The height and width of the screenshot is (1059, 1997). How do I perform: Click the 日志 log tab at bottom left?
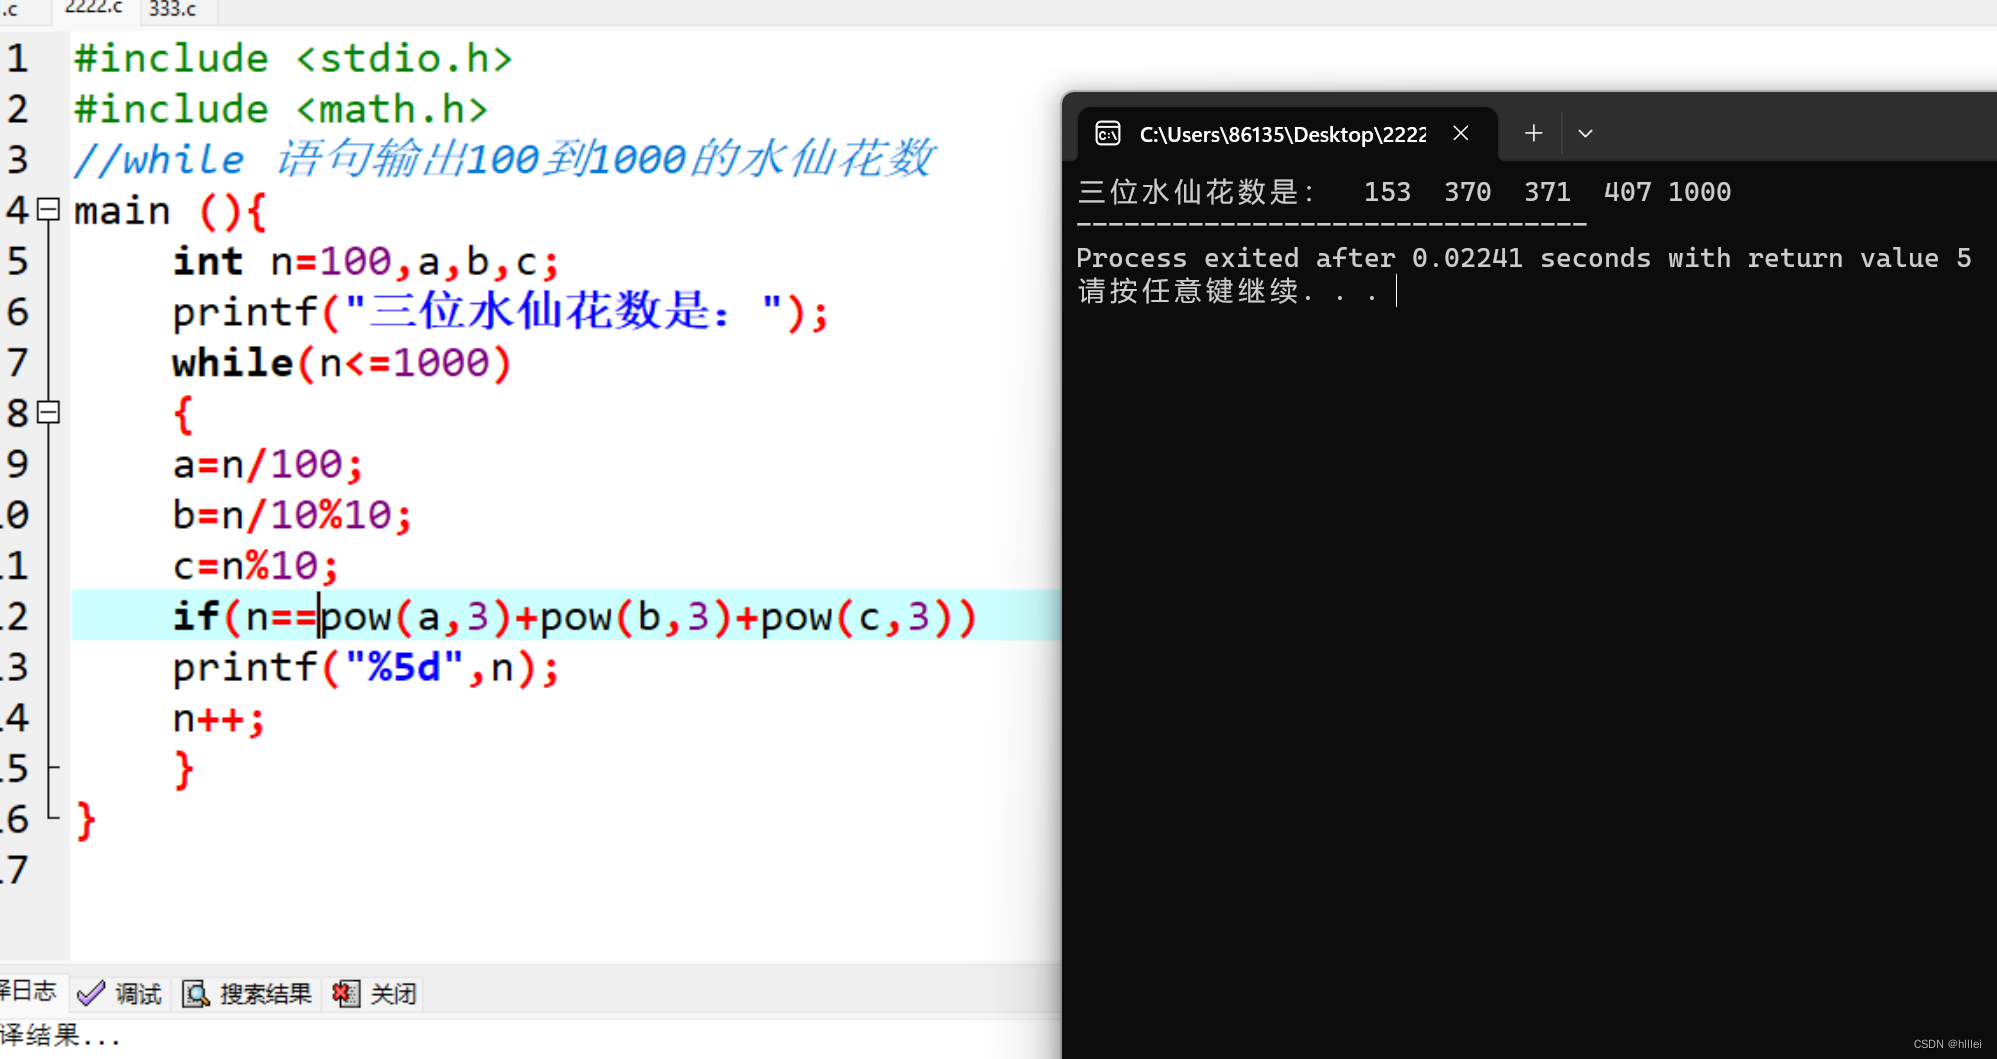(x=28, y=991)
